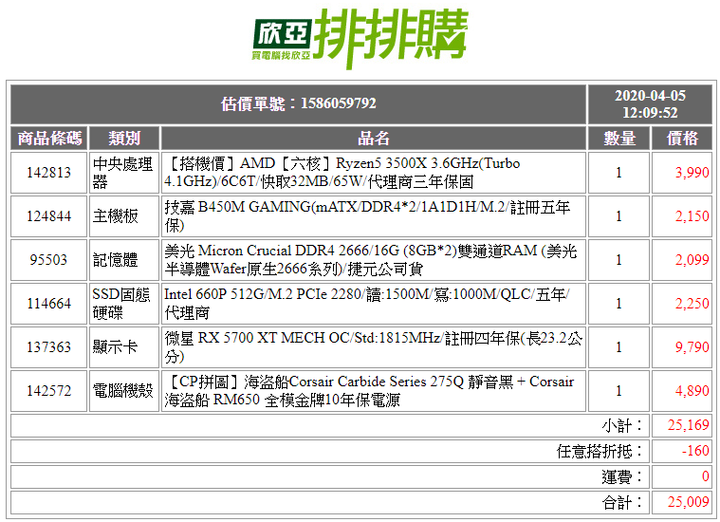
Task: Click the 欣亞 排排購 logo
Action: coord(360,39)
